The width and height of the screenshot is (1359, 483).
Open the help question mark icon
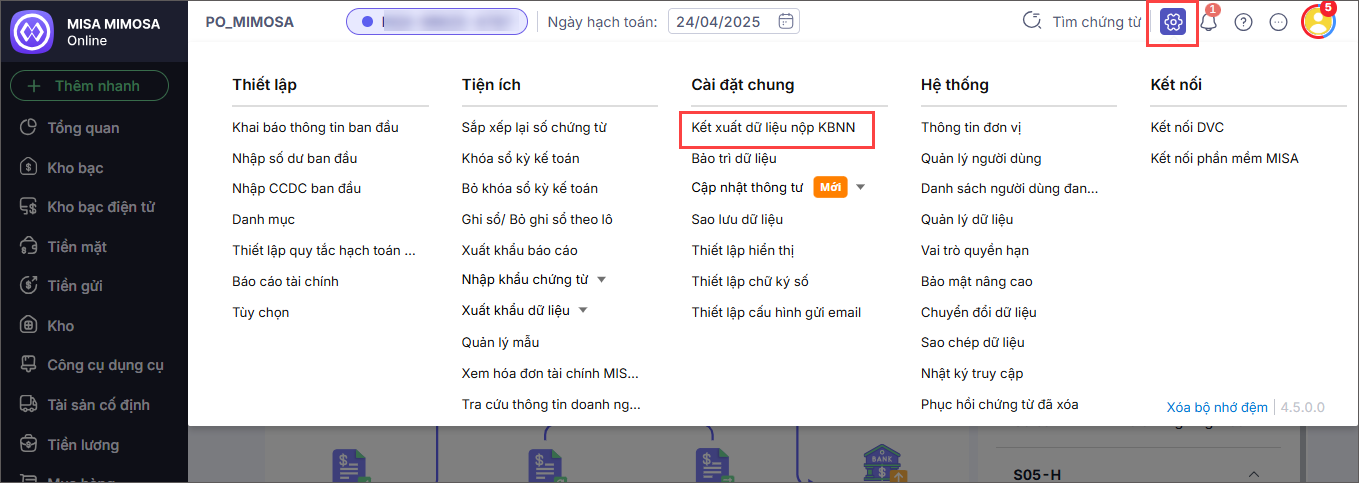(1243, 22)
